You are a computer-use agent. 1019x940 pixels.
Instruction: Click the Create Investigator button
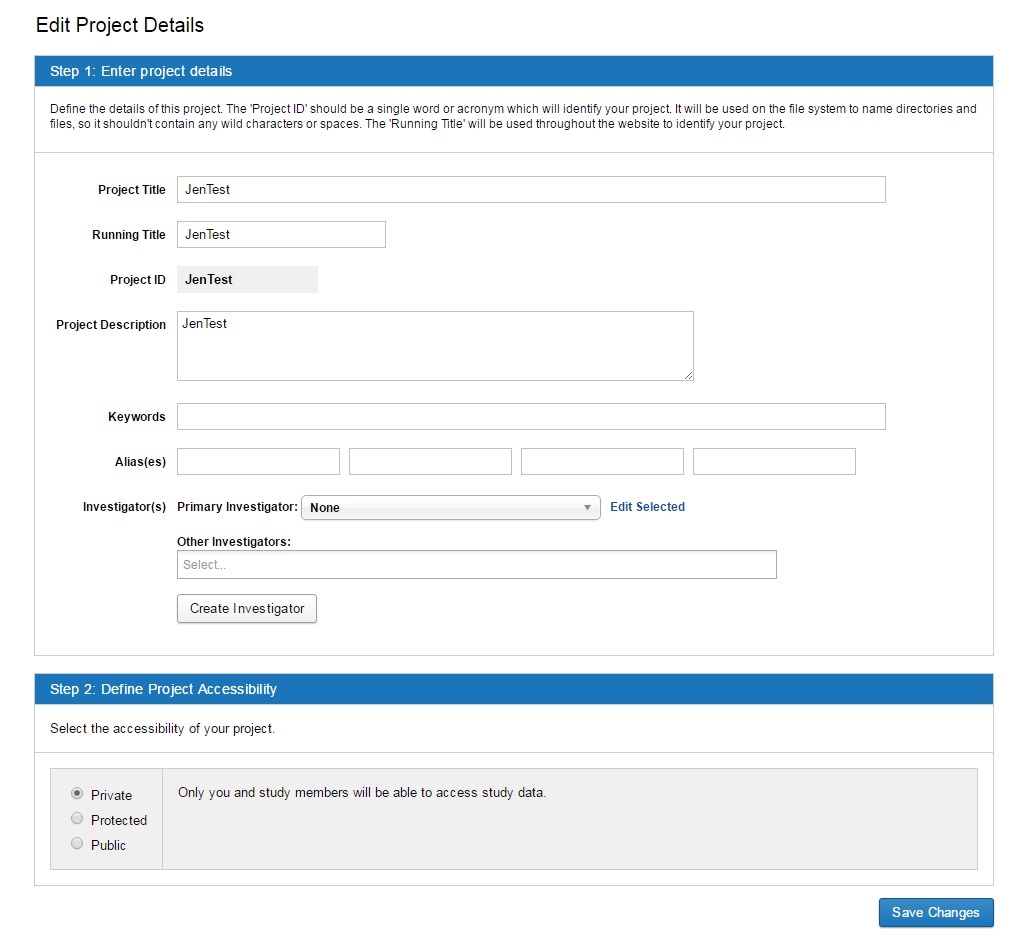(x=246, y=608)
